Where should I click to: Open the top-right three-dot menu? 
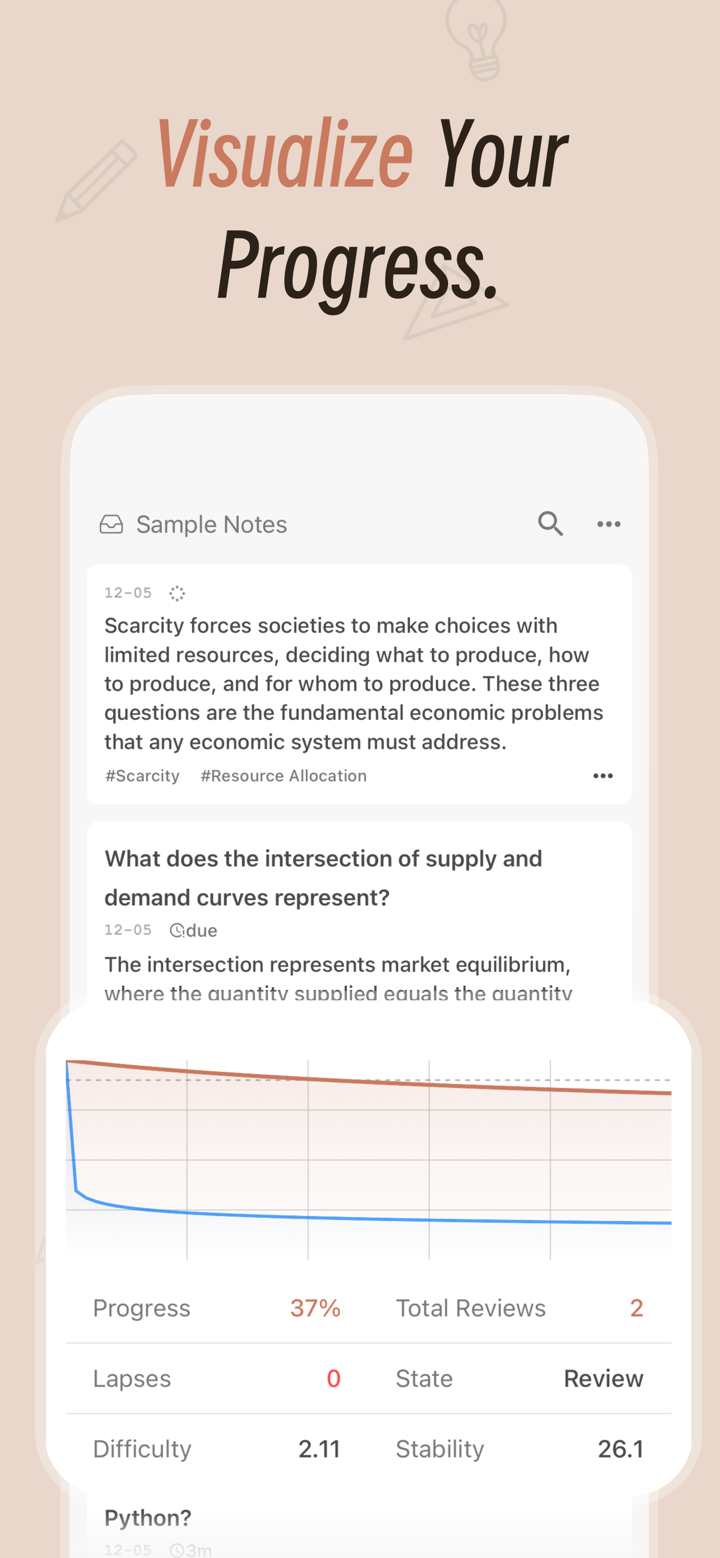[x=609, y=523]
